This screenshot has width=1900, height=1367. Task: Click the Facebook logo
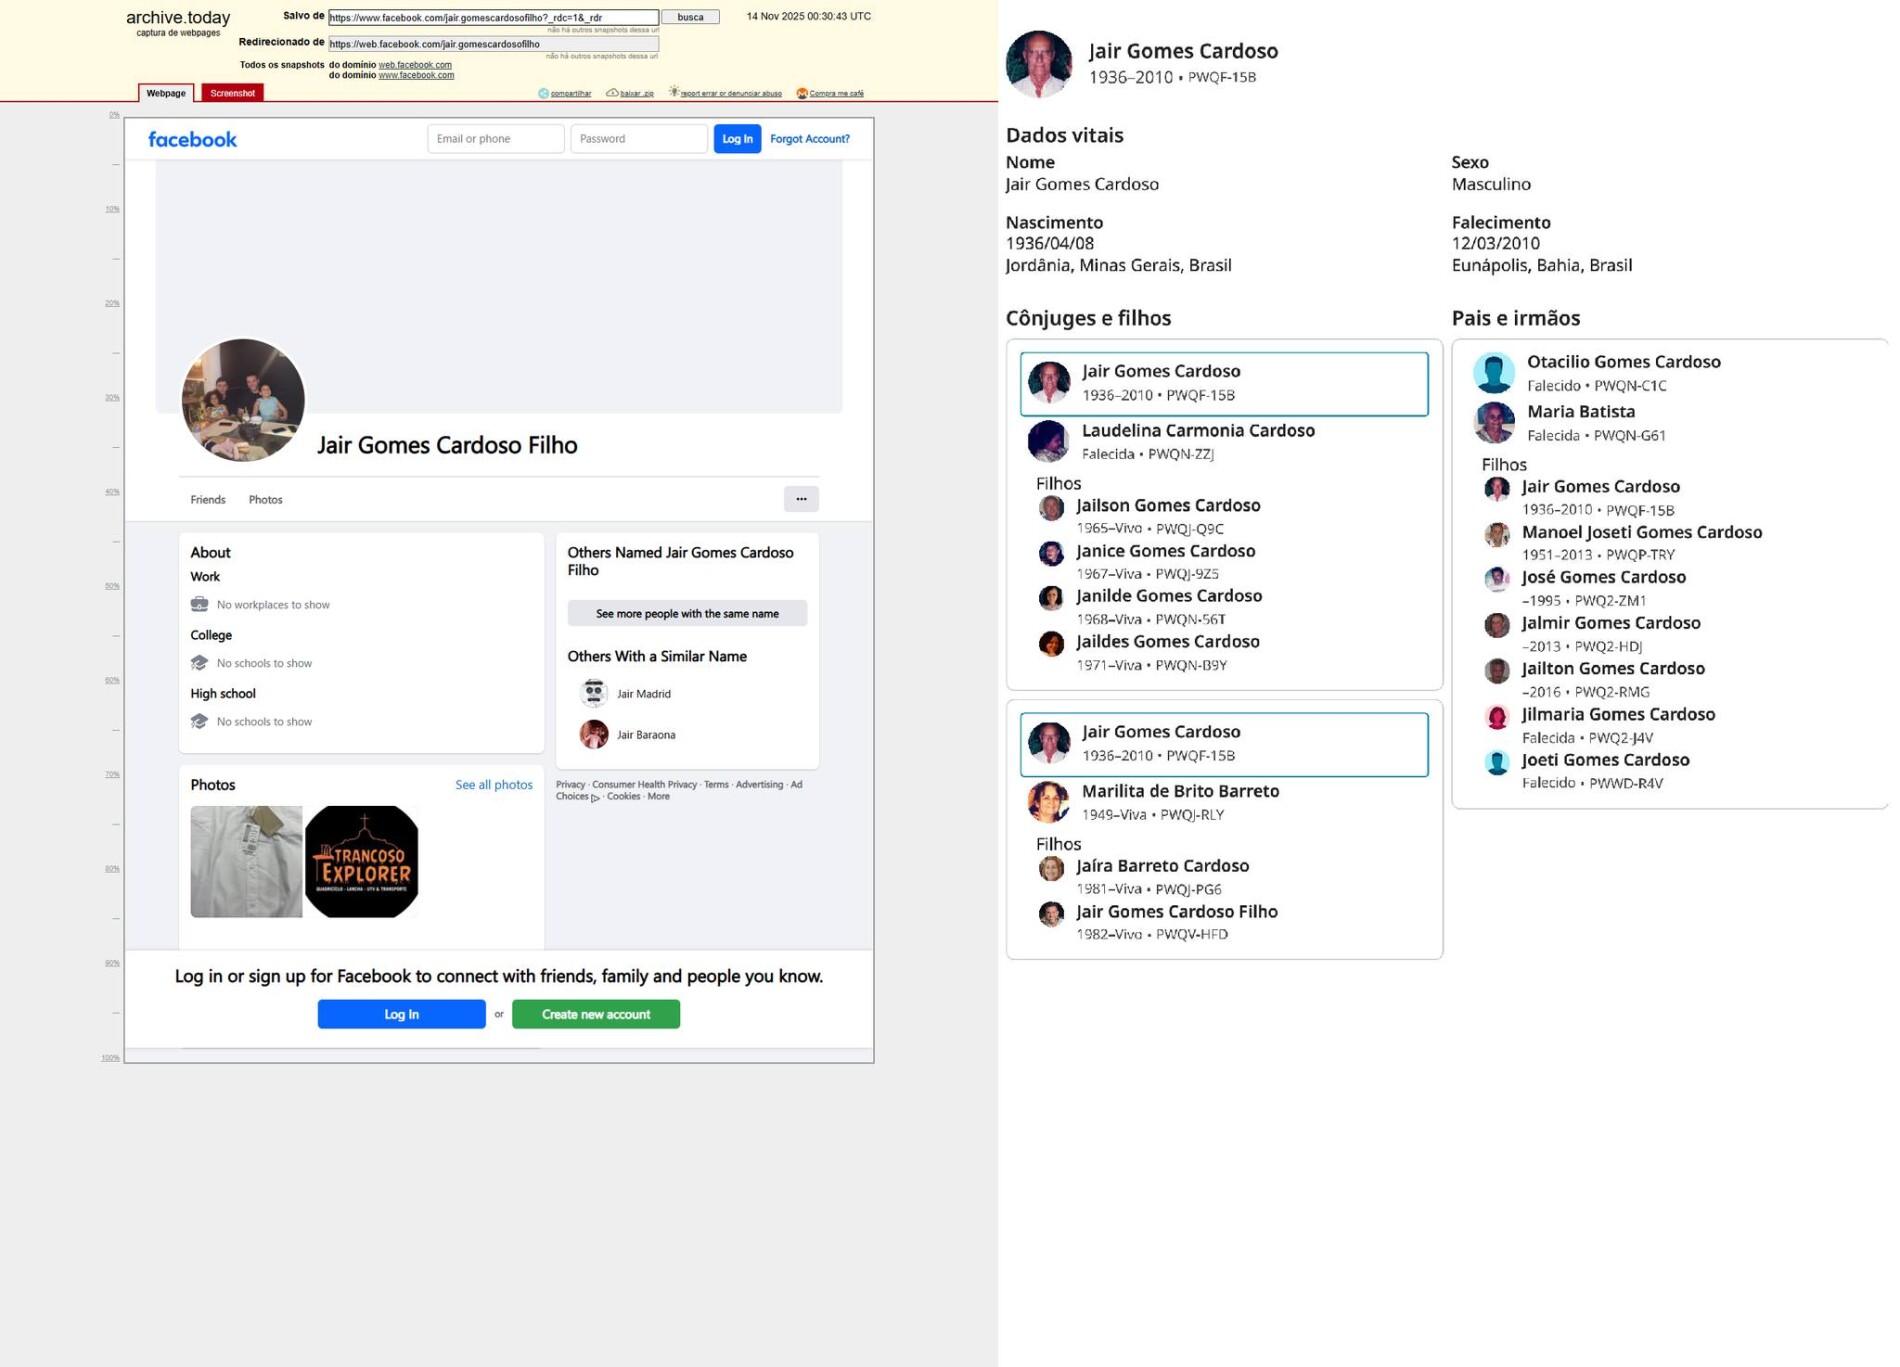192,139
